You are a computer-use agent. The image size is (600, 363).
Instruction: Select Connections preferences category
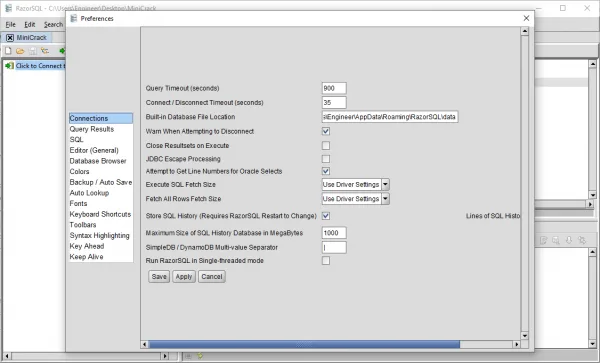click(101, 118)
